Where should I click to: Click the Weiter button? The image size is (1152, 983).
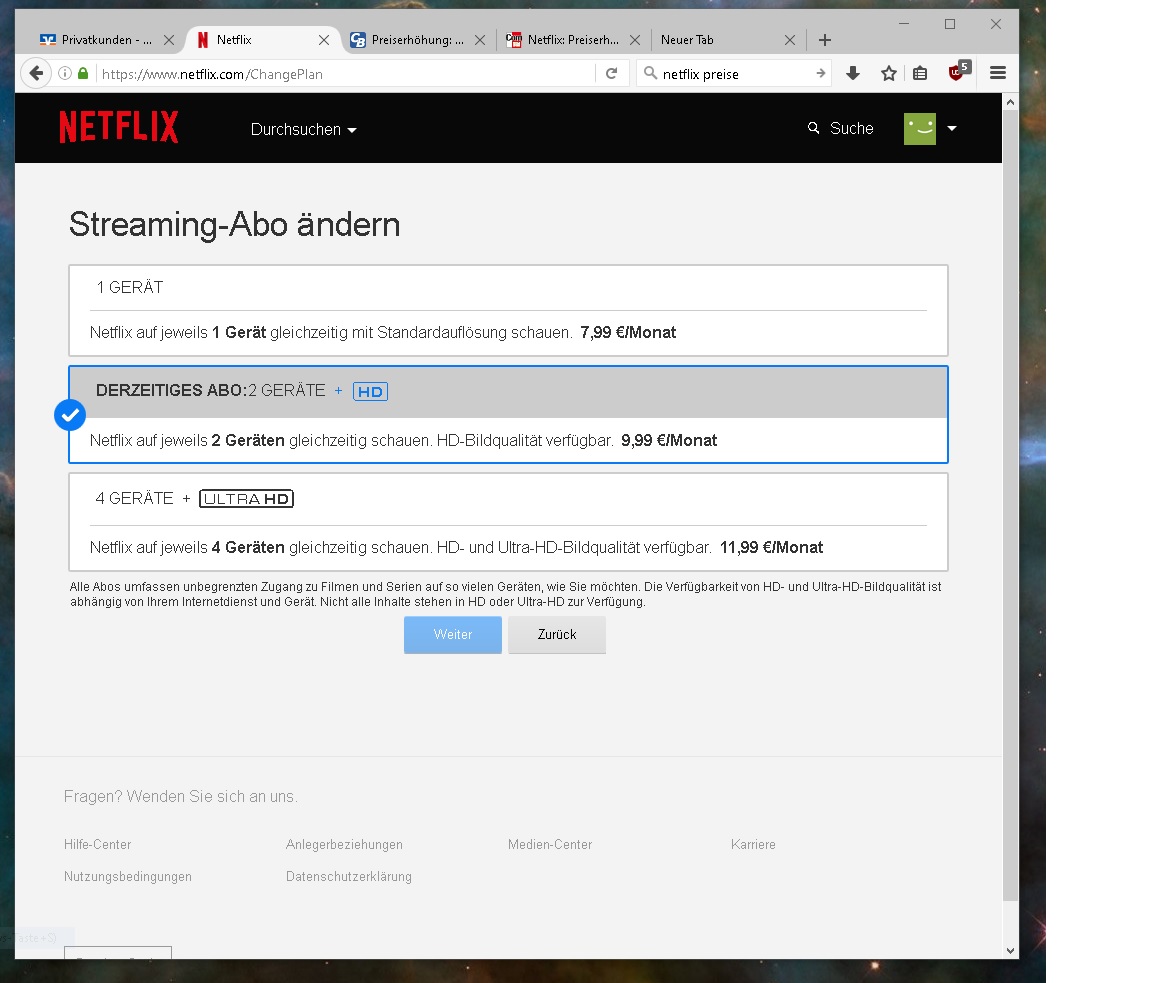coord(453,634)
